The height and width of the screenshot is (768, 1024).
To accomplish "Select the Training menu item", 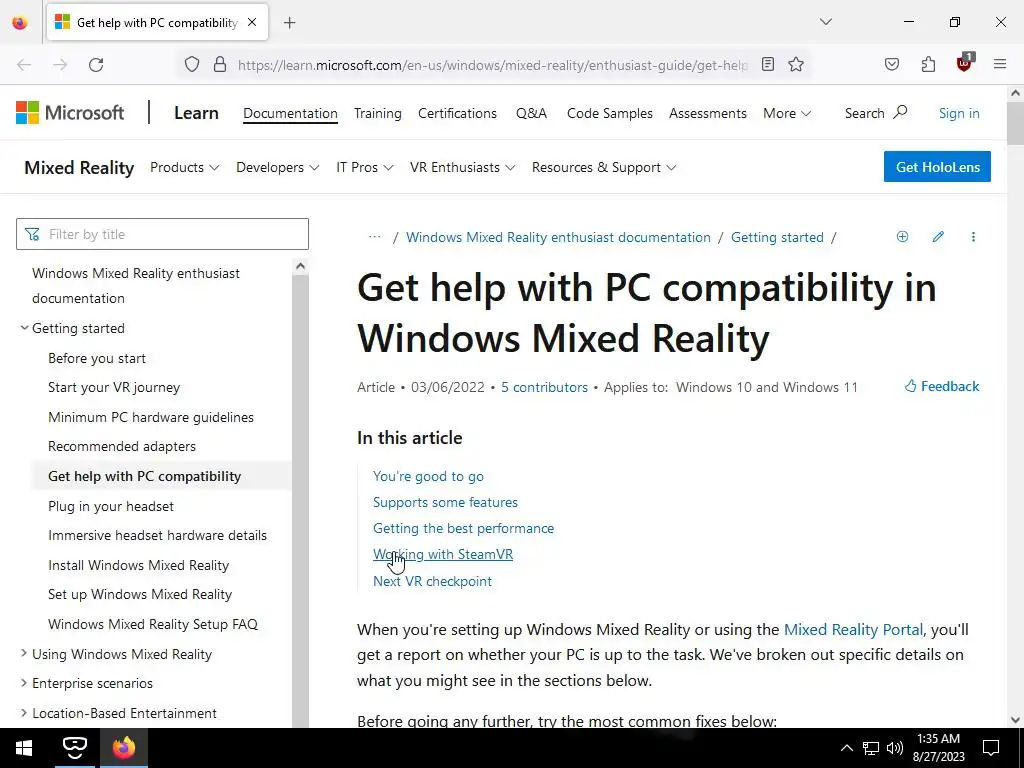I will point(377,113).
